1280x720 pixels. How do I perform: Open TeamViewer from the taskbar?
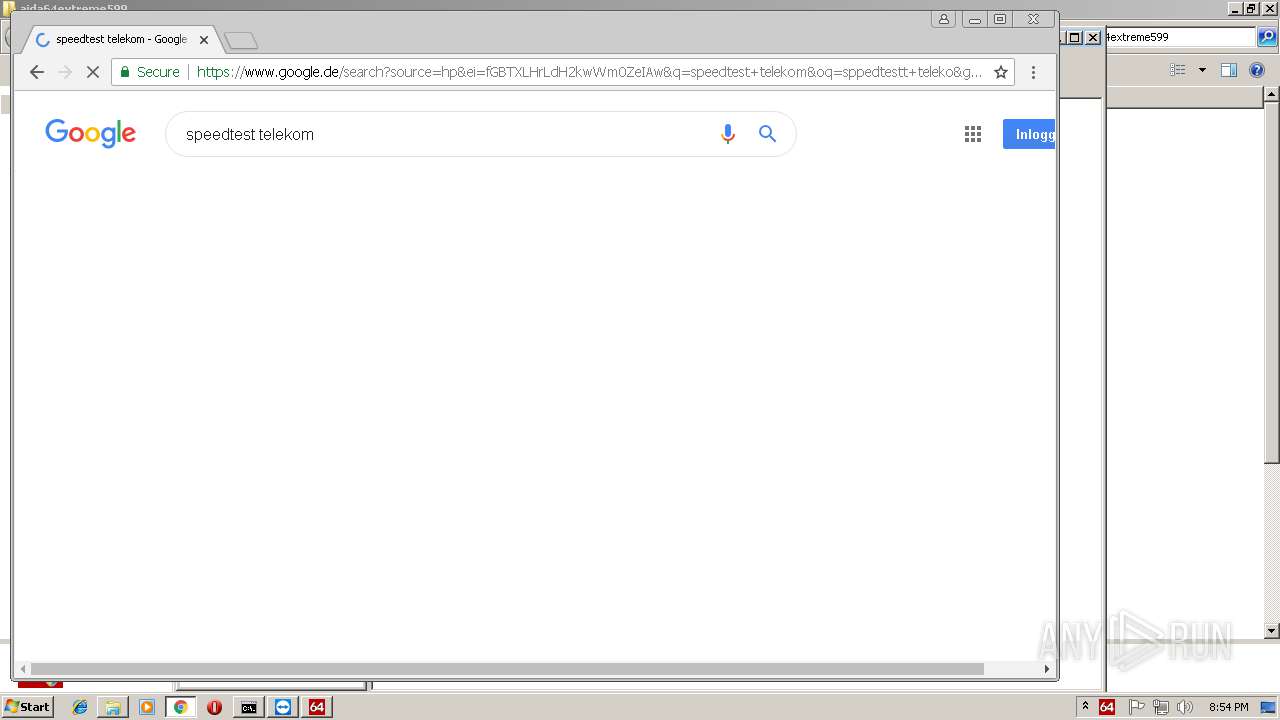(283, 707)
